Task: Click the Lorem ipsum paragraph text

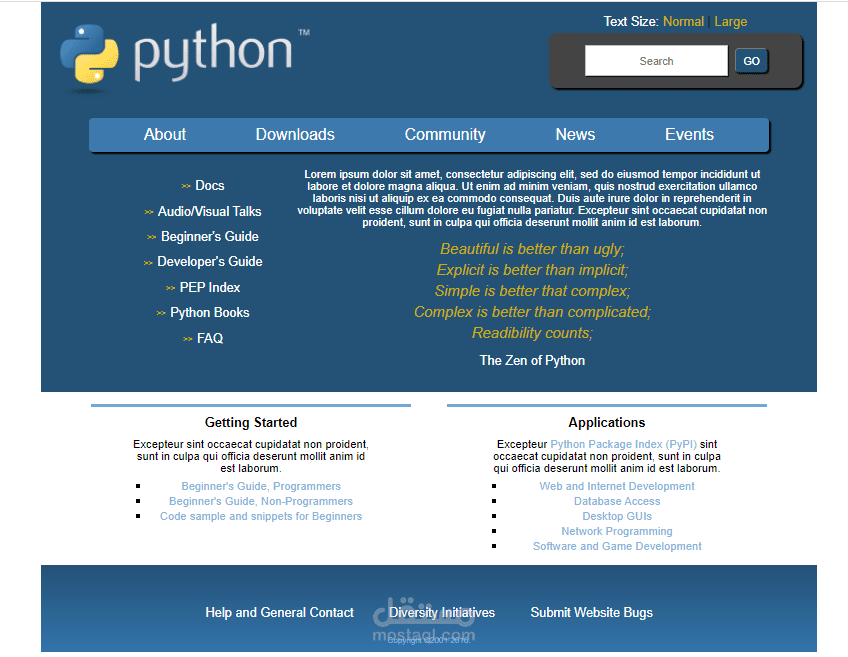Action: [532, 198]
